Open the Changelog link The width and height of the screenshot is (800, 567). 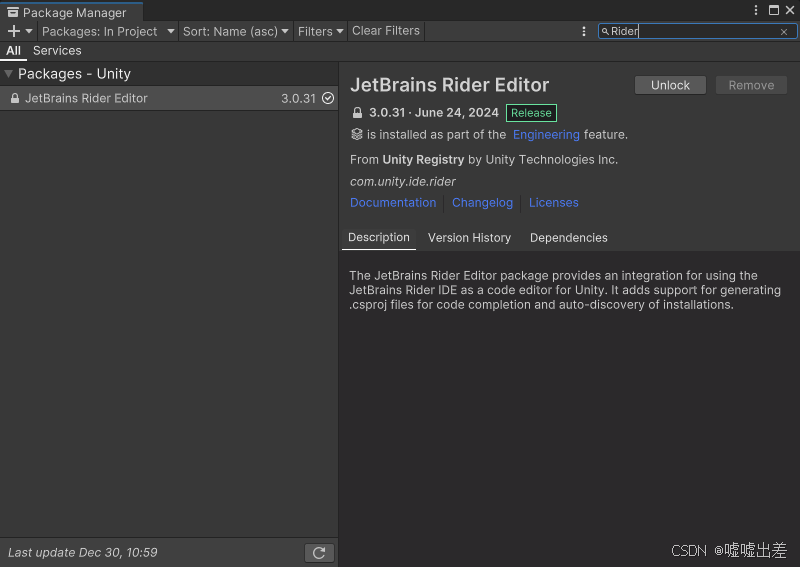482,203
